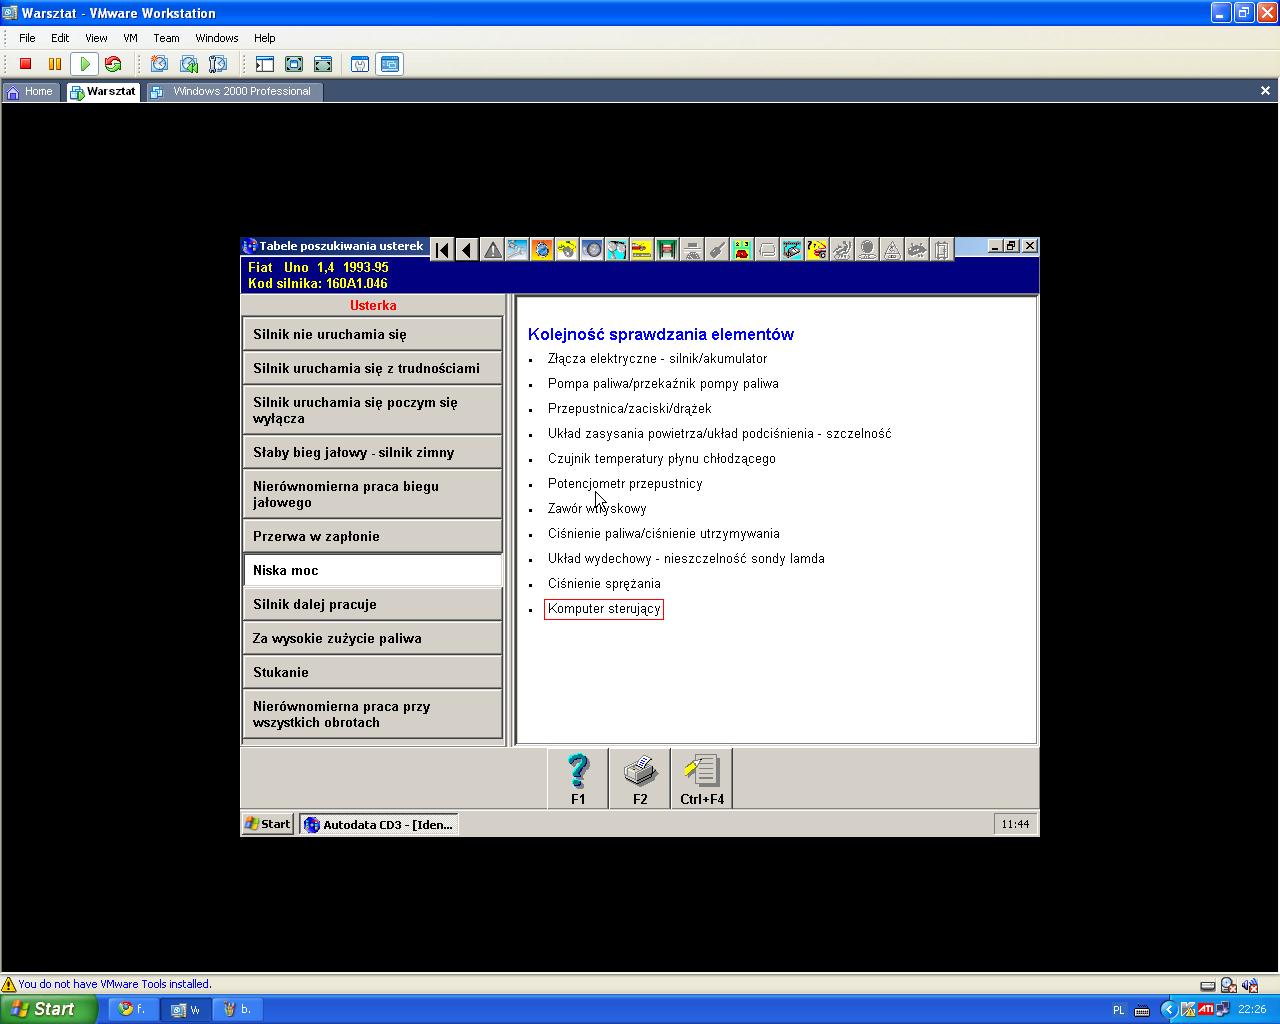Open the Help menu
The height and width of the screenshot is (1024, 1280).
click(x=264, y=38)
